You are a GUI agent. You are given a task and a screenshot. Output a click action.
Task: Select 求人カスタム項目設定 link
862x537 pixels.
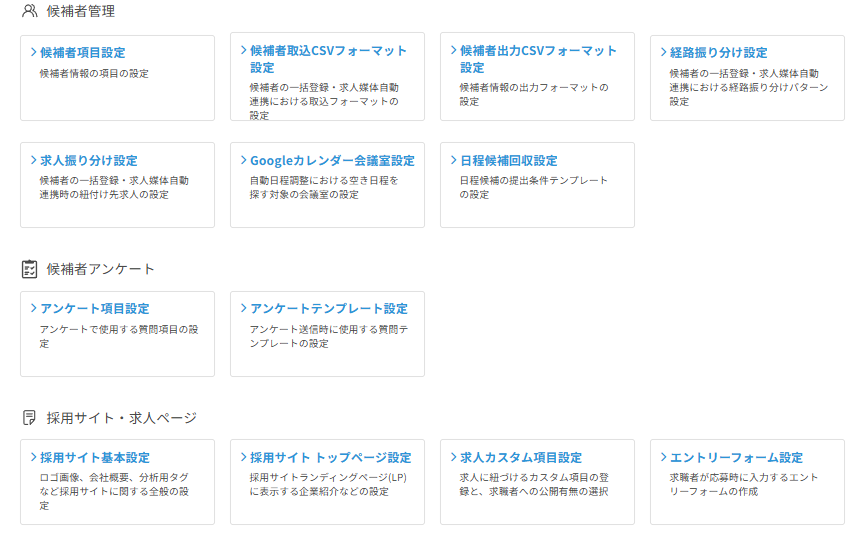pyautogui.click(x=521, y=458)
